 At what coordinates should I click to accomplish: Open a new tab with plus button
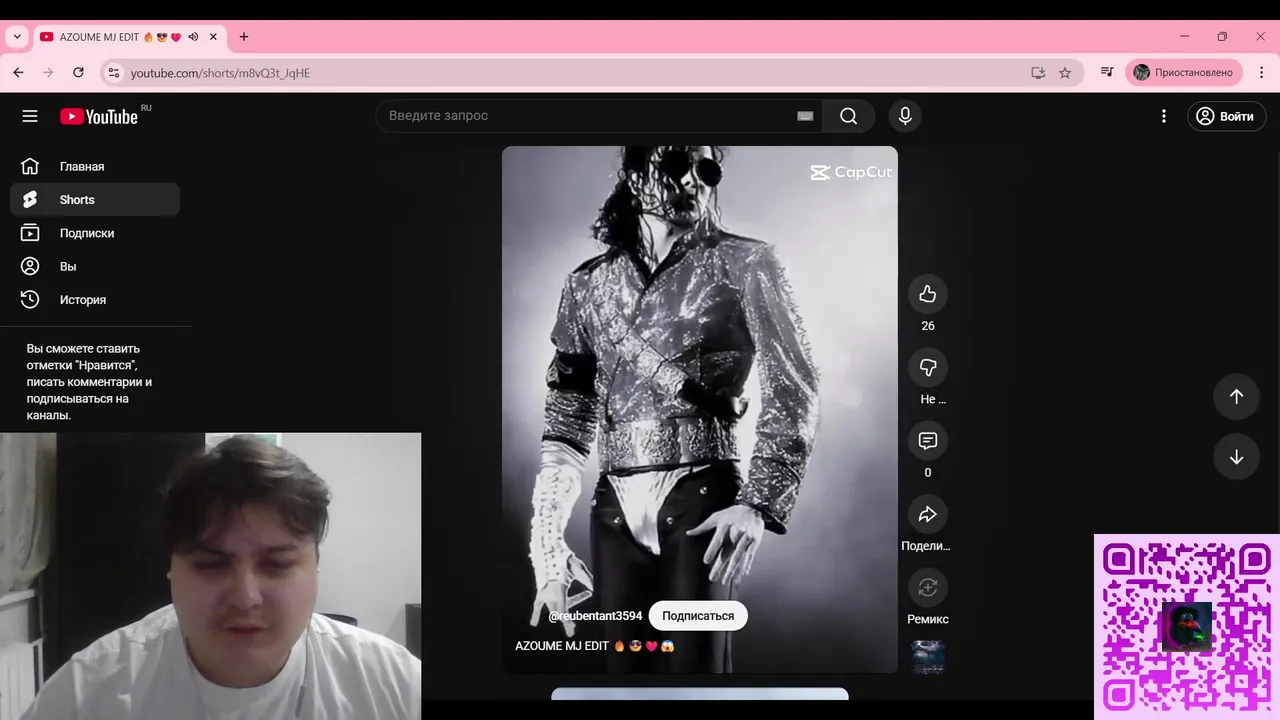243,37
